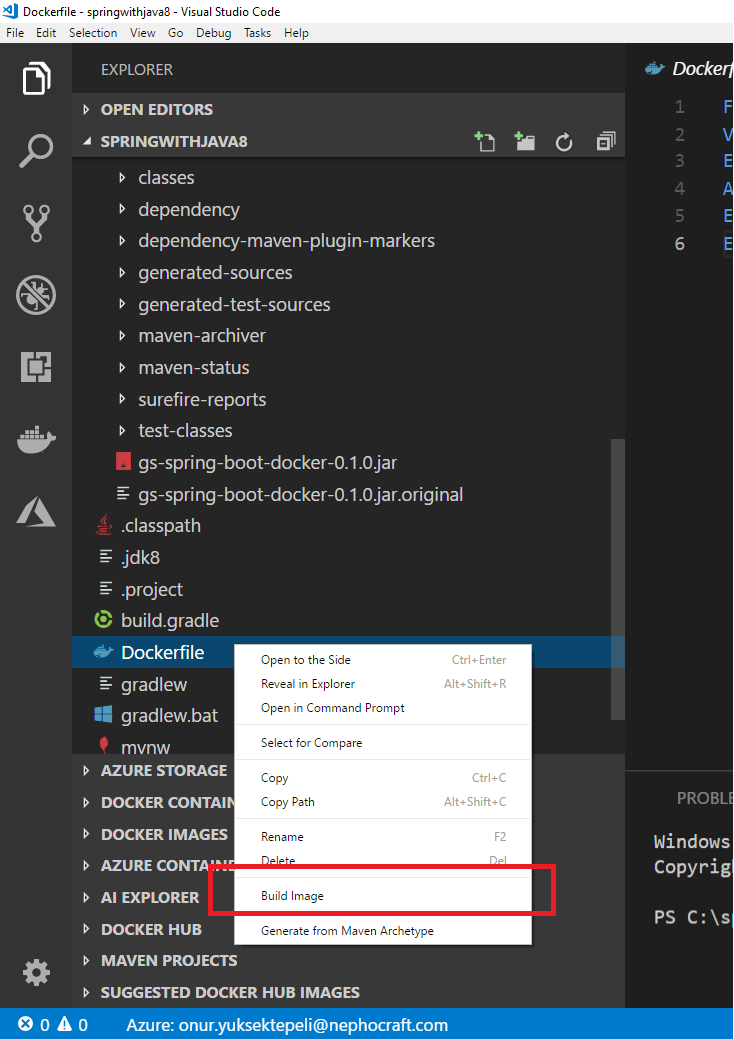This screenshot has height=1039, width=734.
Task: Expand the OPEN EDITORS section
Action: 348,109
